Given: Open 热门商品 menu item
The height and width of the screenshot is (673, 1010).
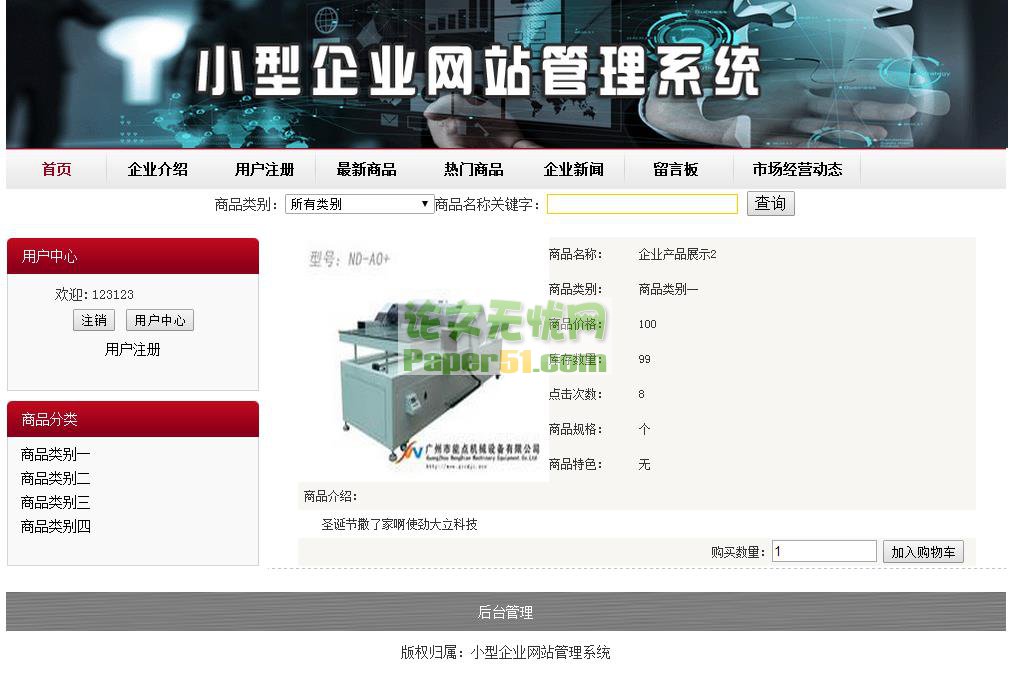Looking at the screenshot, I should (x=473, y=169).
